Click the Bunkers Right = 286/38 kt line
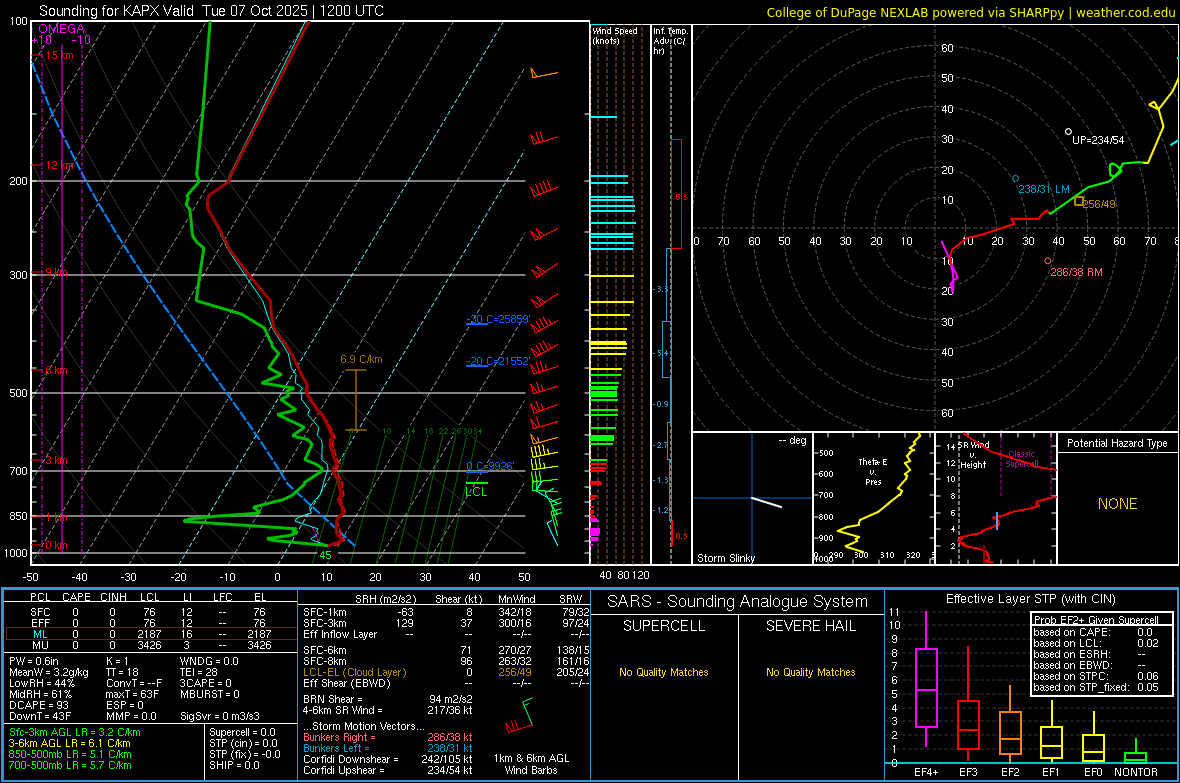The width and height of the screenshot is (1180, 783). coord(388,738)
